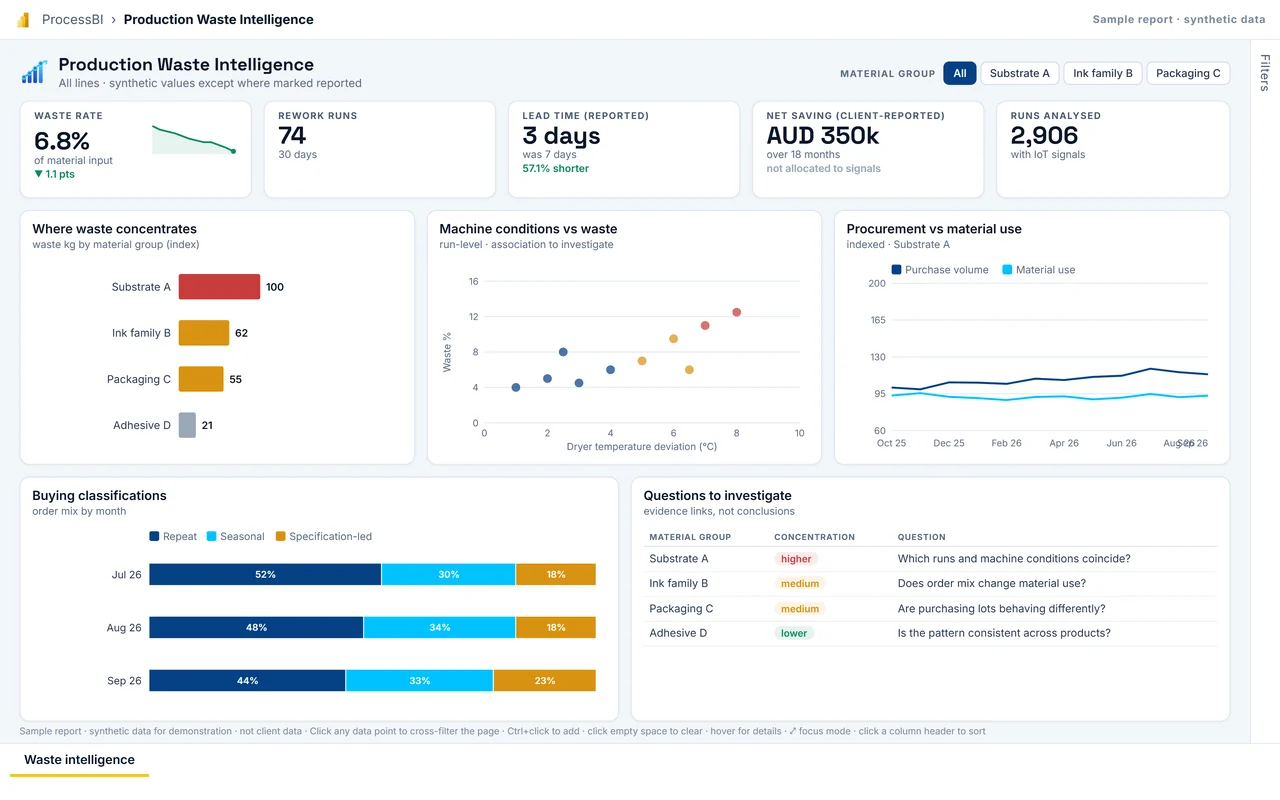
Task: Click the Production Waste Intelligence breadcrumb title
Action: 219,20
